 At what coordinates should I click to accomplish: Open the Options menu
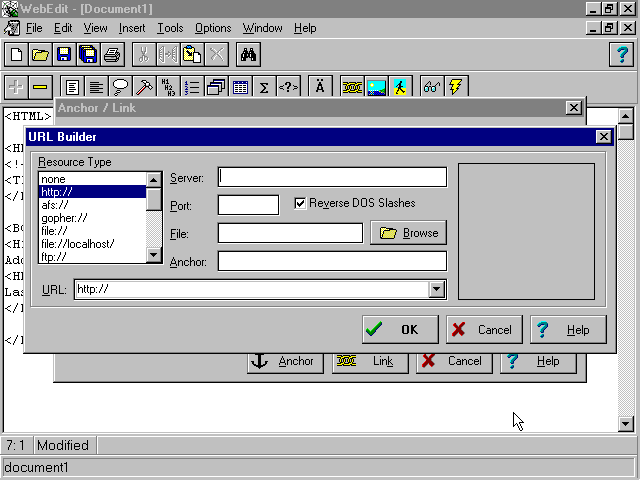tap(213, 28)
